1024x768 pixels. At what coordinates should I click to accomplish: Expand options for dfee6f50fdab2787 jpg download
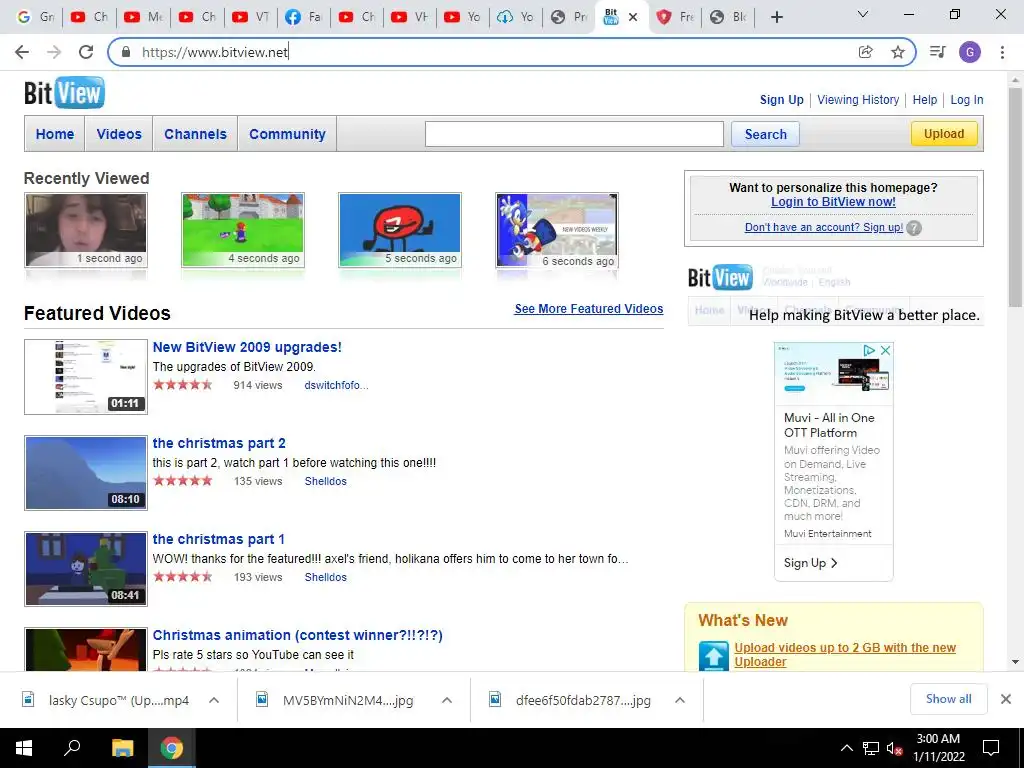(680, 700)
